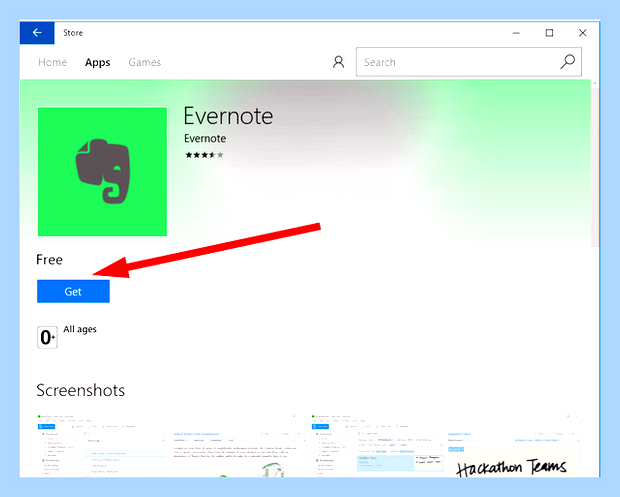Switch to the Home tab

[52, 62]
